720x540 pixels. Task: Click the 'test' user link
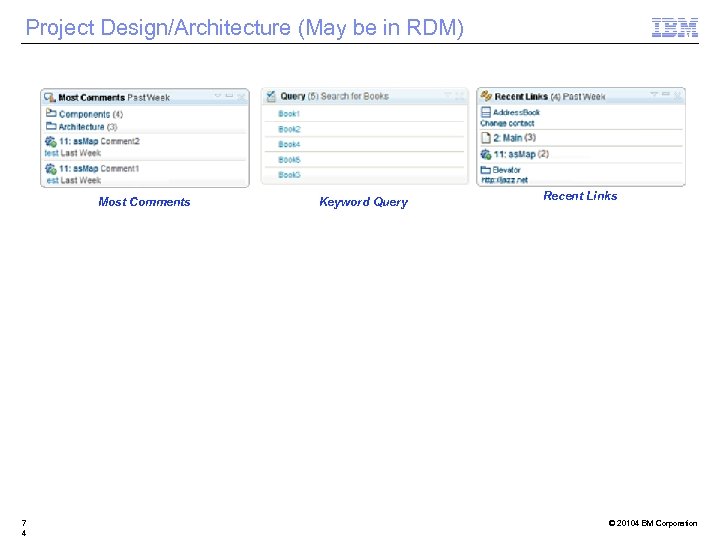[x=51, y=153]
